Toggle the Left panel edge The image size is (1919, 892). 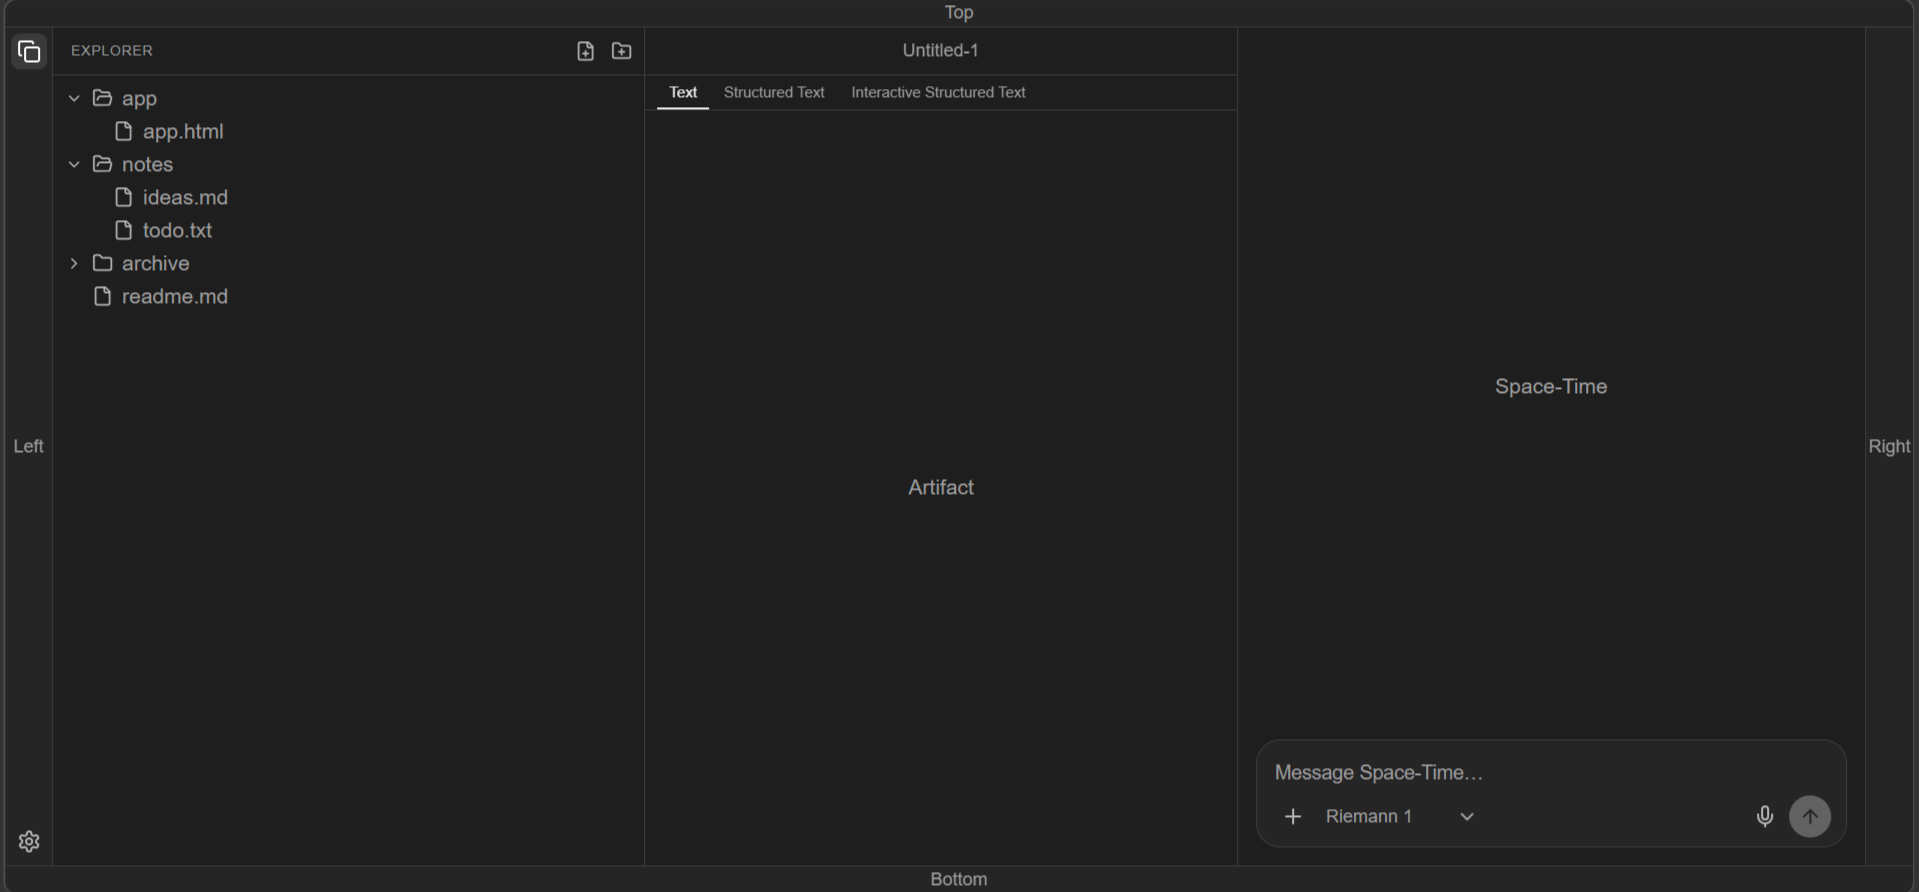tap(28, 446)
